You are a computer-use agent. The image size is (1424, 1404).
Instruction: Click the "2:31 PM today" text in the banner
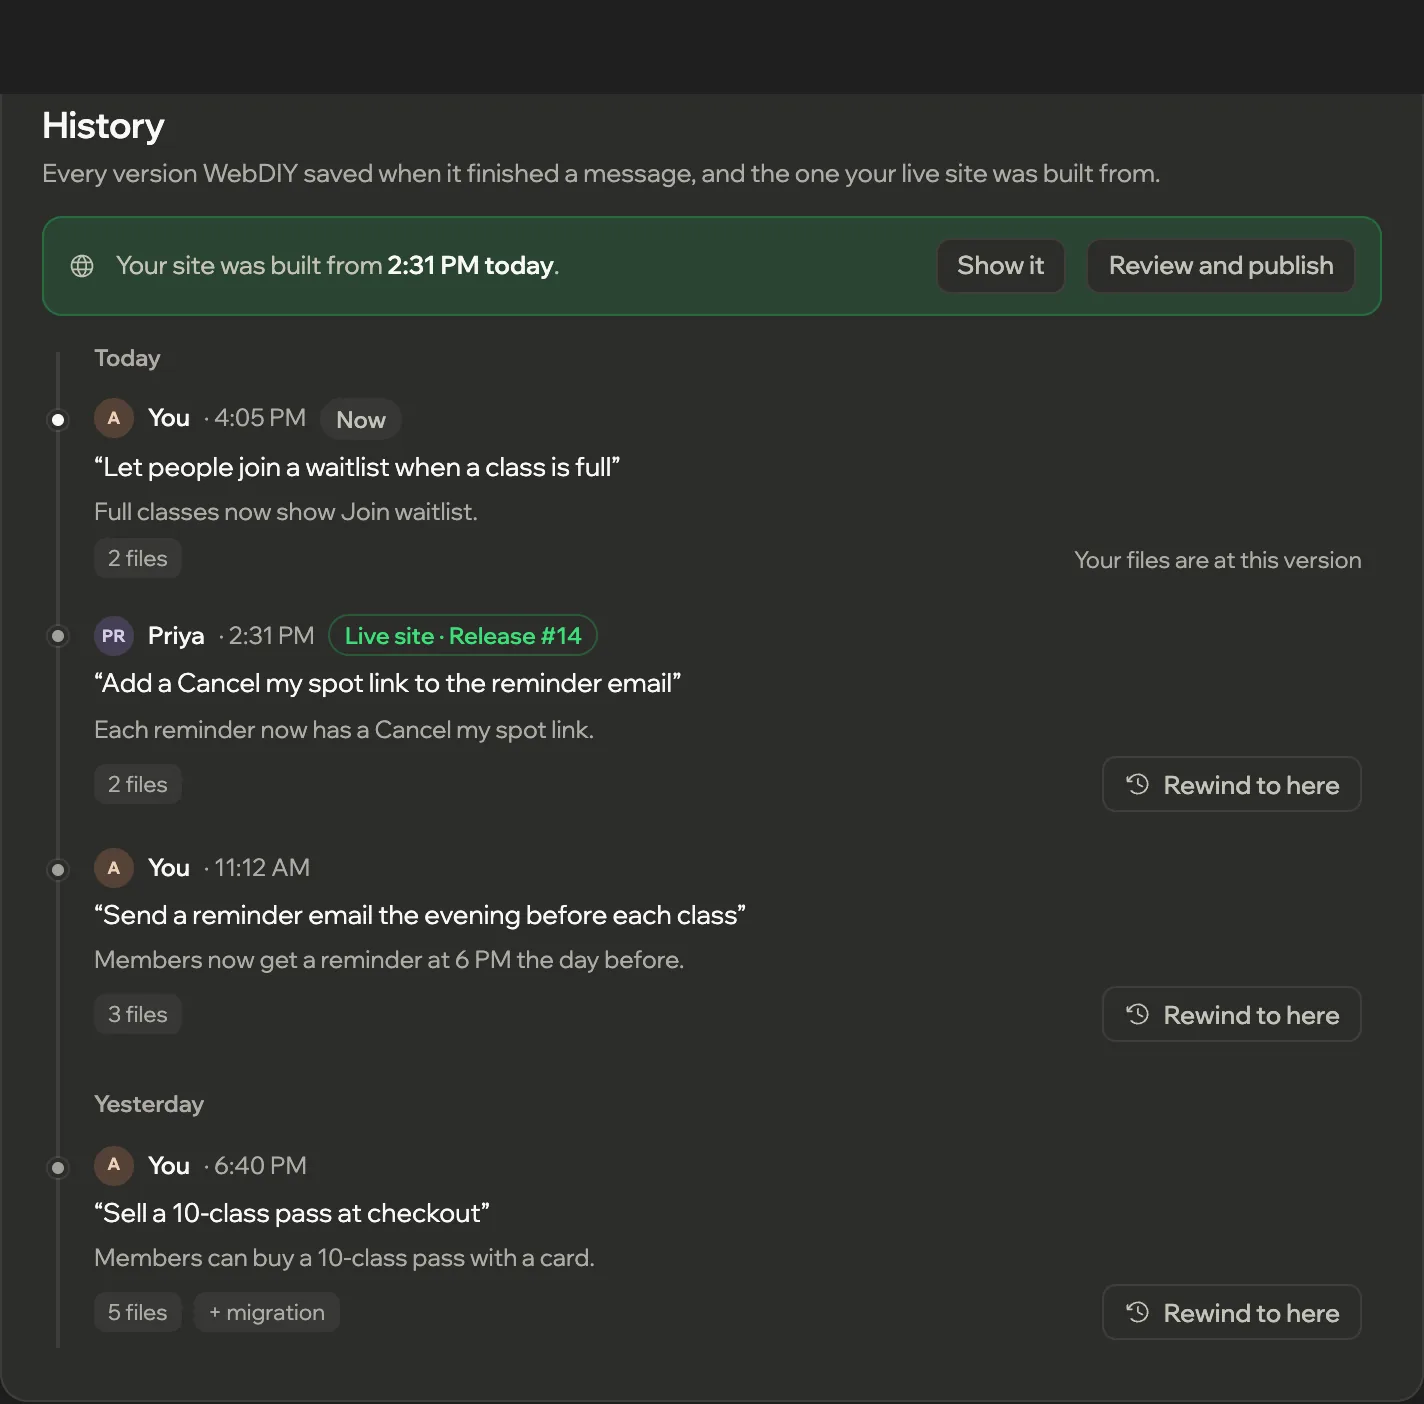tap(471, 266)
